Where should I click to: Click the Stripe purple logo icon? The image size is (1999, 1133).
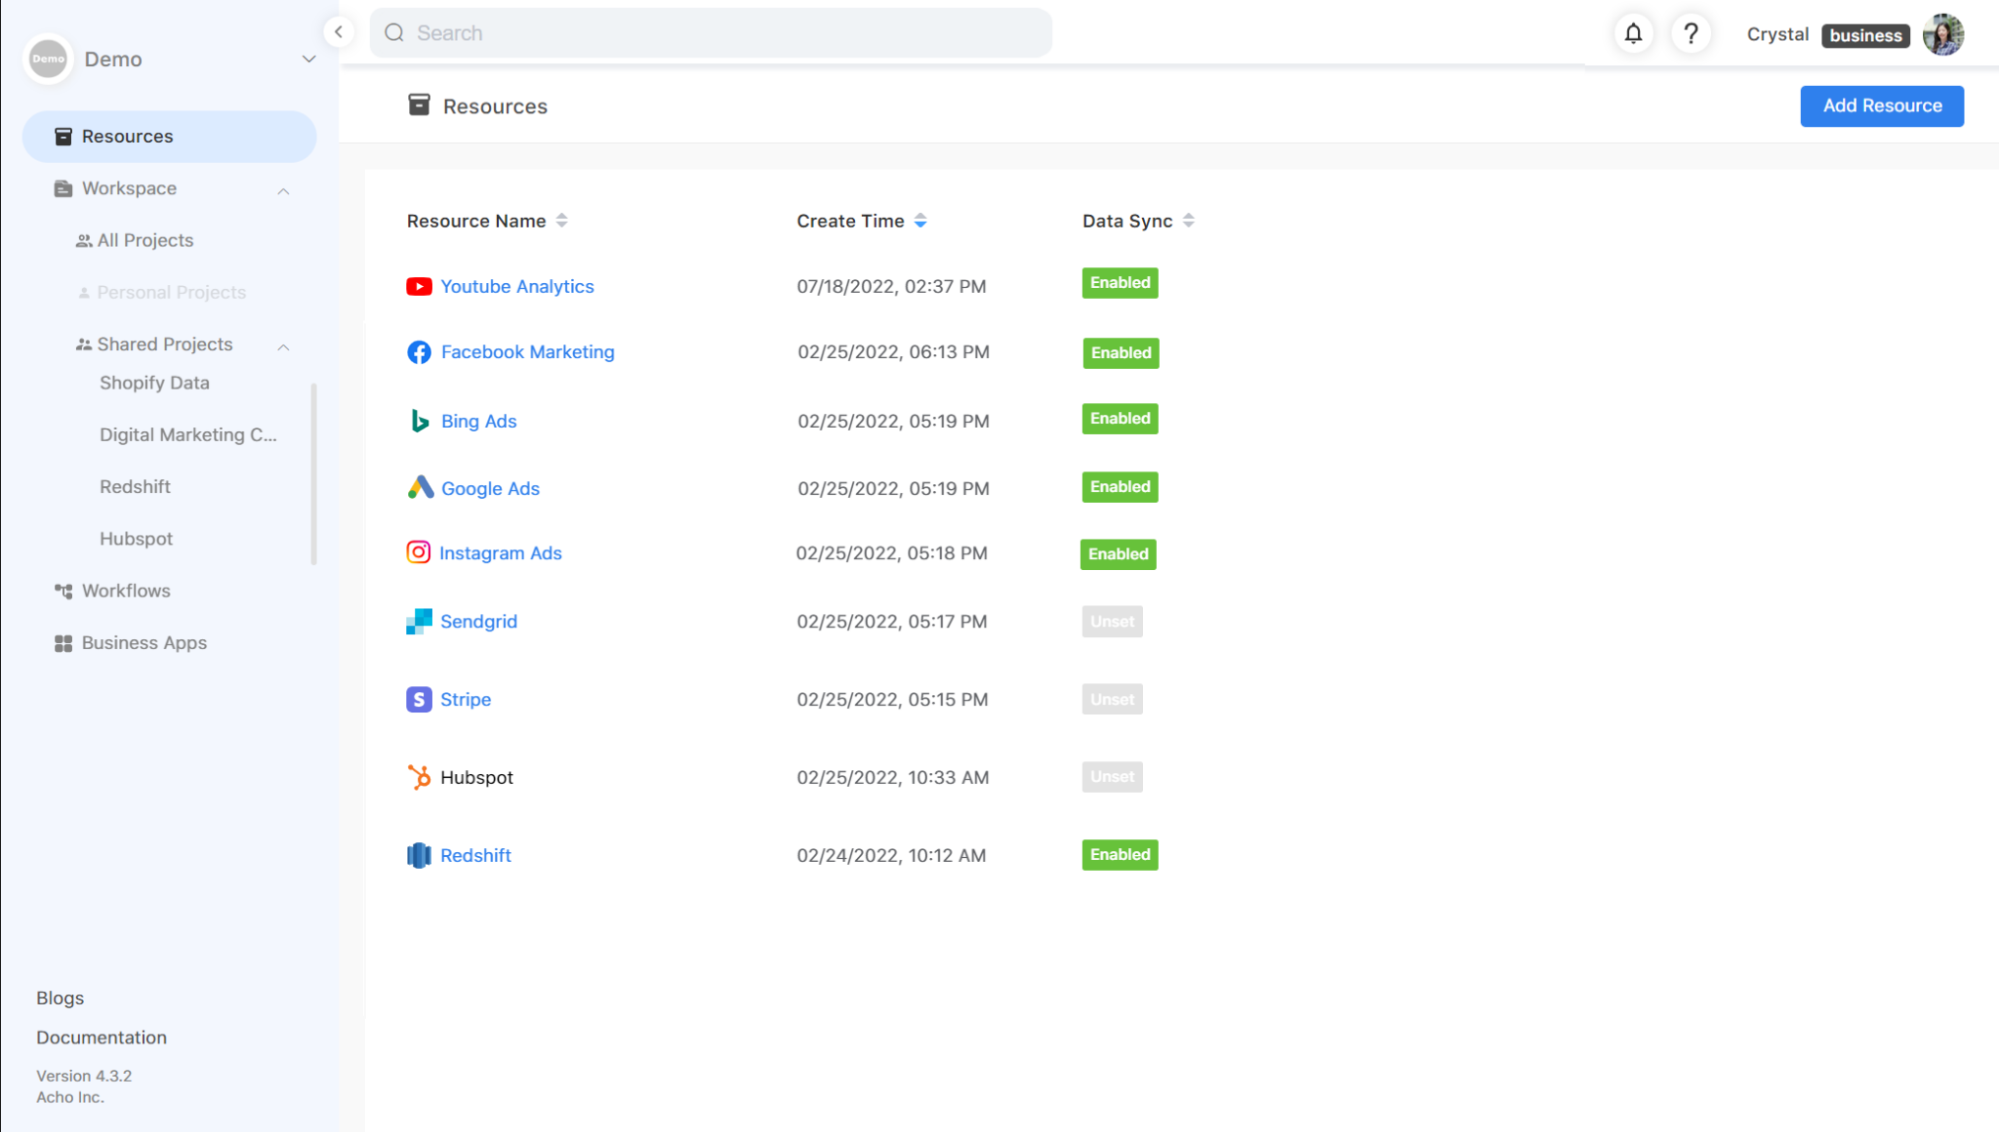coord(419,699)
